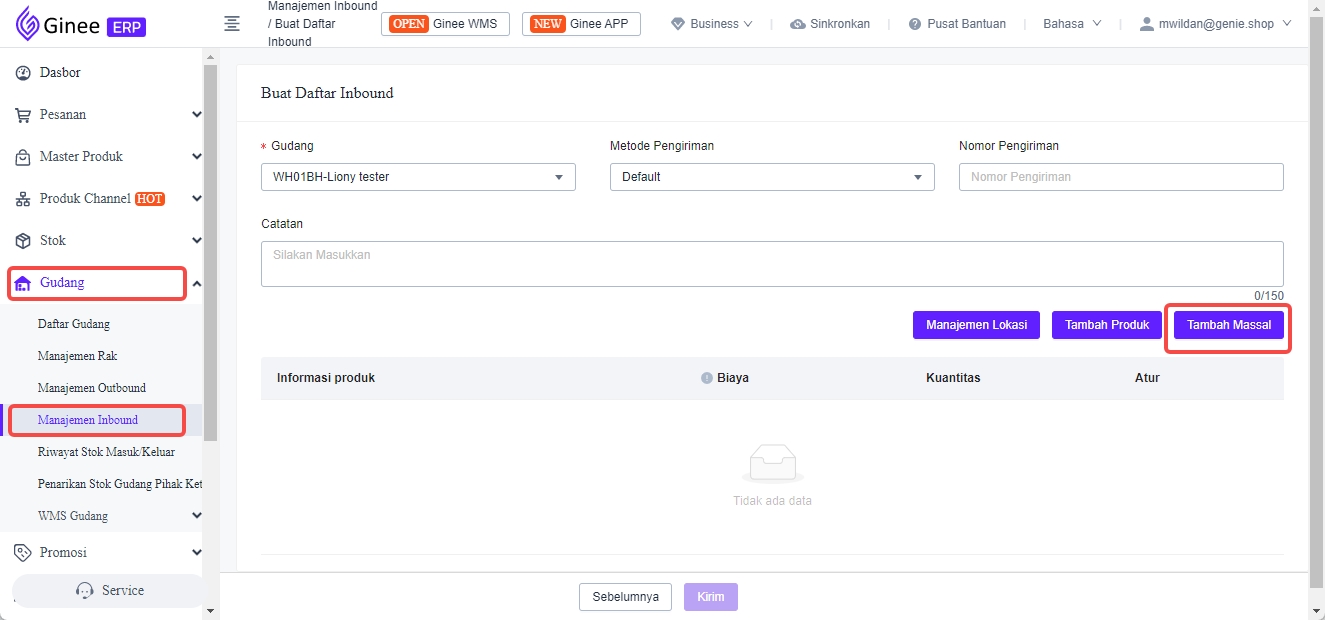
Task: Click the Tambah Produk button
Action: tap(1107, 325)
